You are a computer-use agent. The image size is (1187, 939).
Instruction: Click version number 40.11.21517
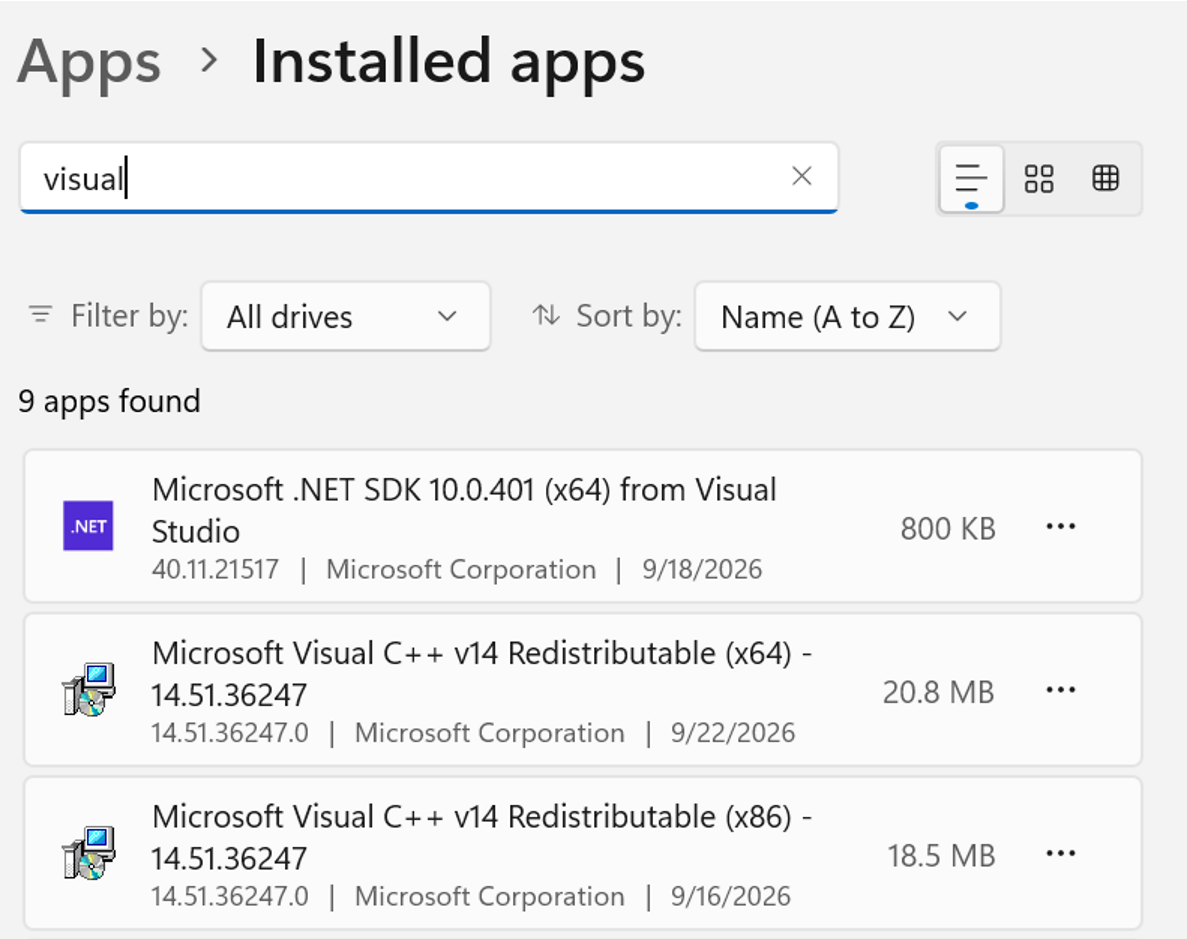coord(215,569)
